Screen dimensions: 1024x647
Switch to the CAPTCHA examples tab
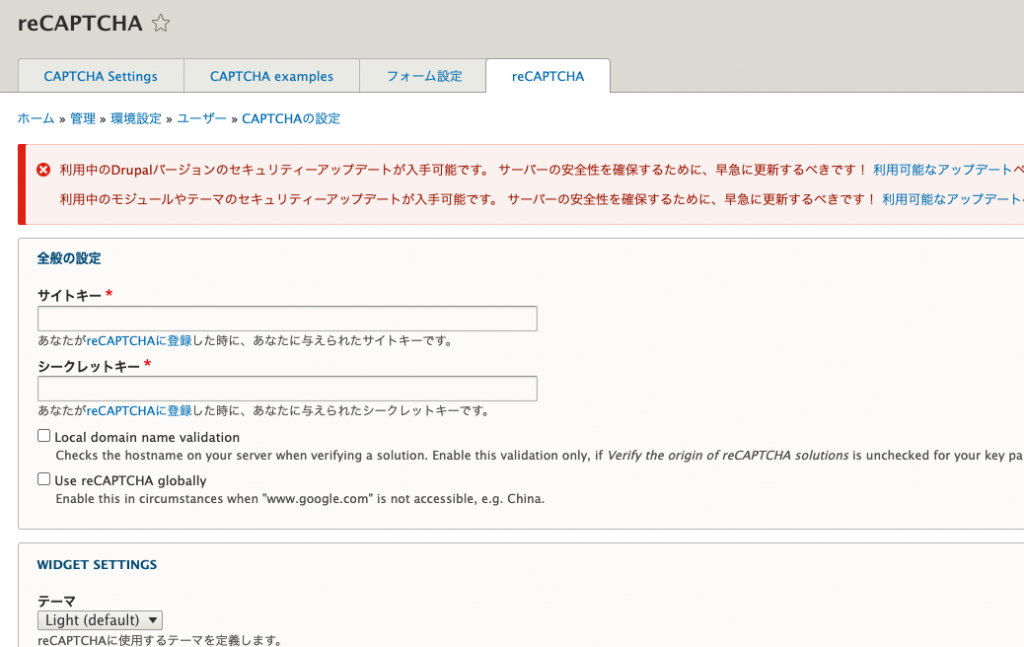[x=272, y=76]
